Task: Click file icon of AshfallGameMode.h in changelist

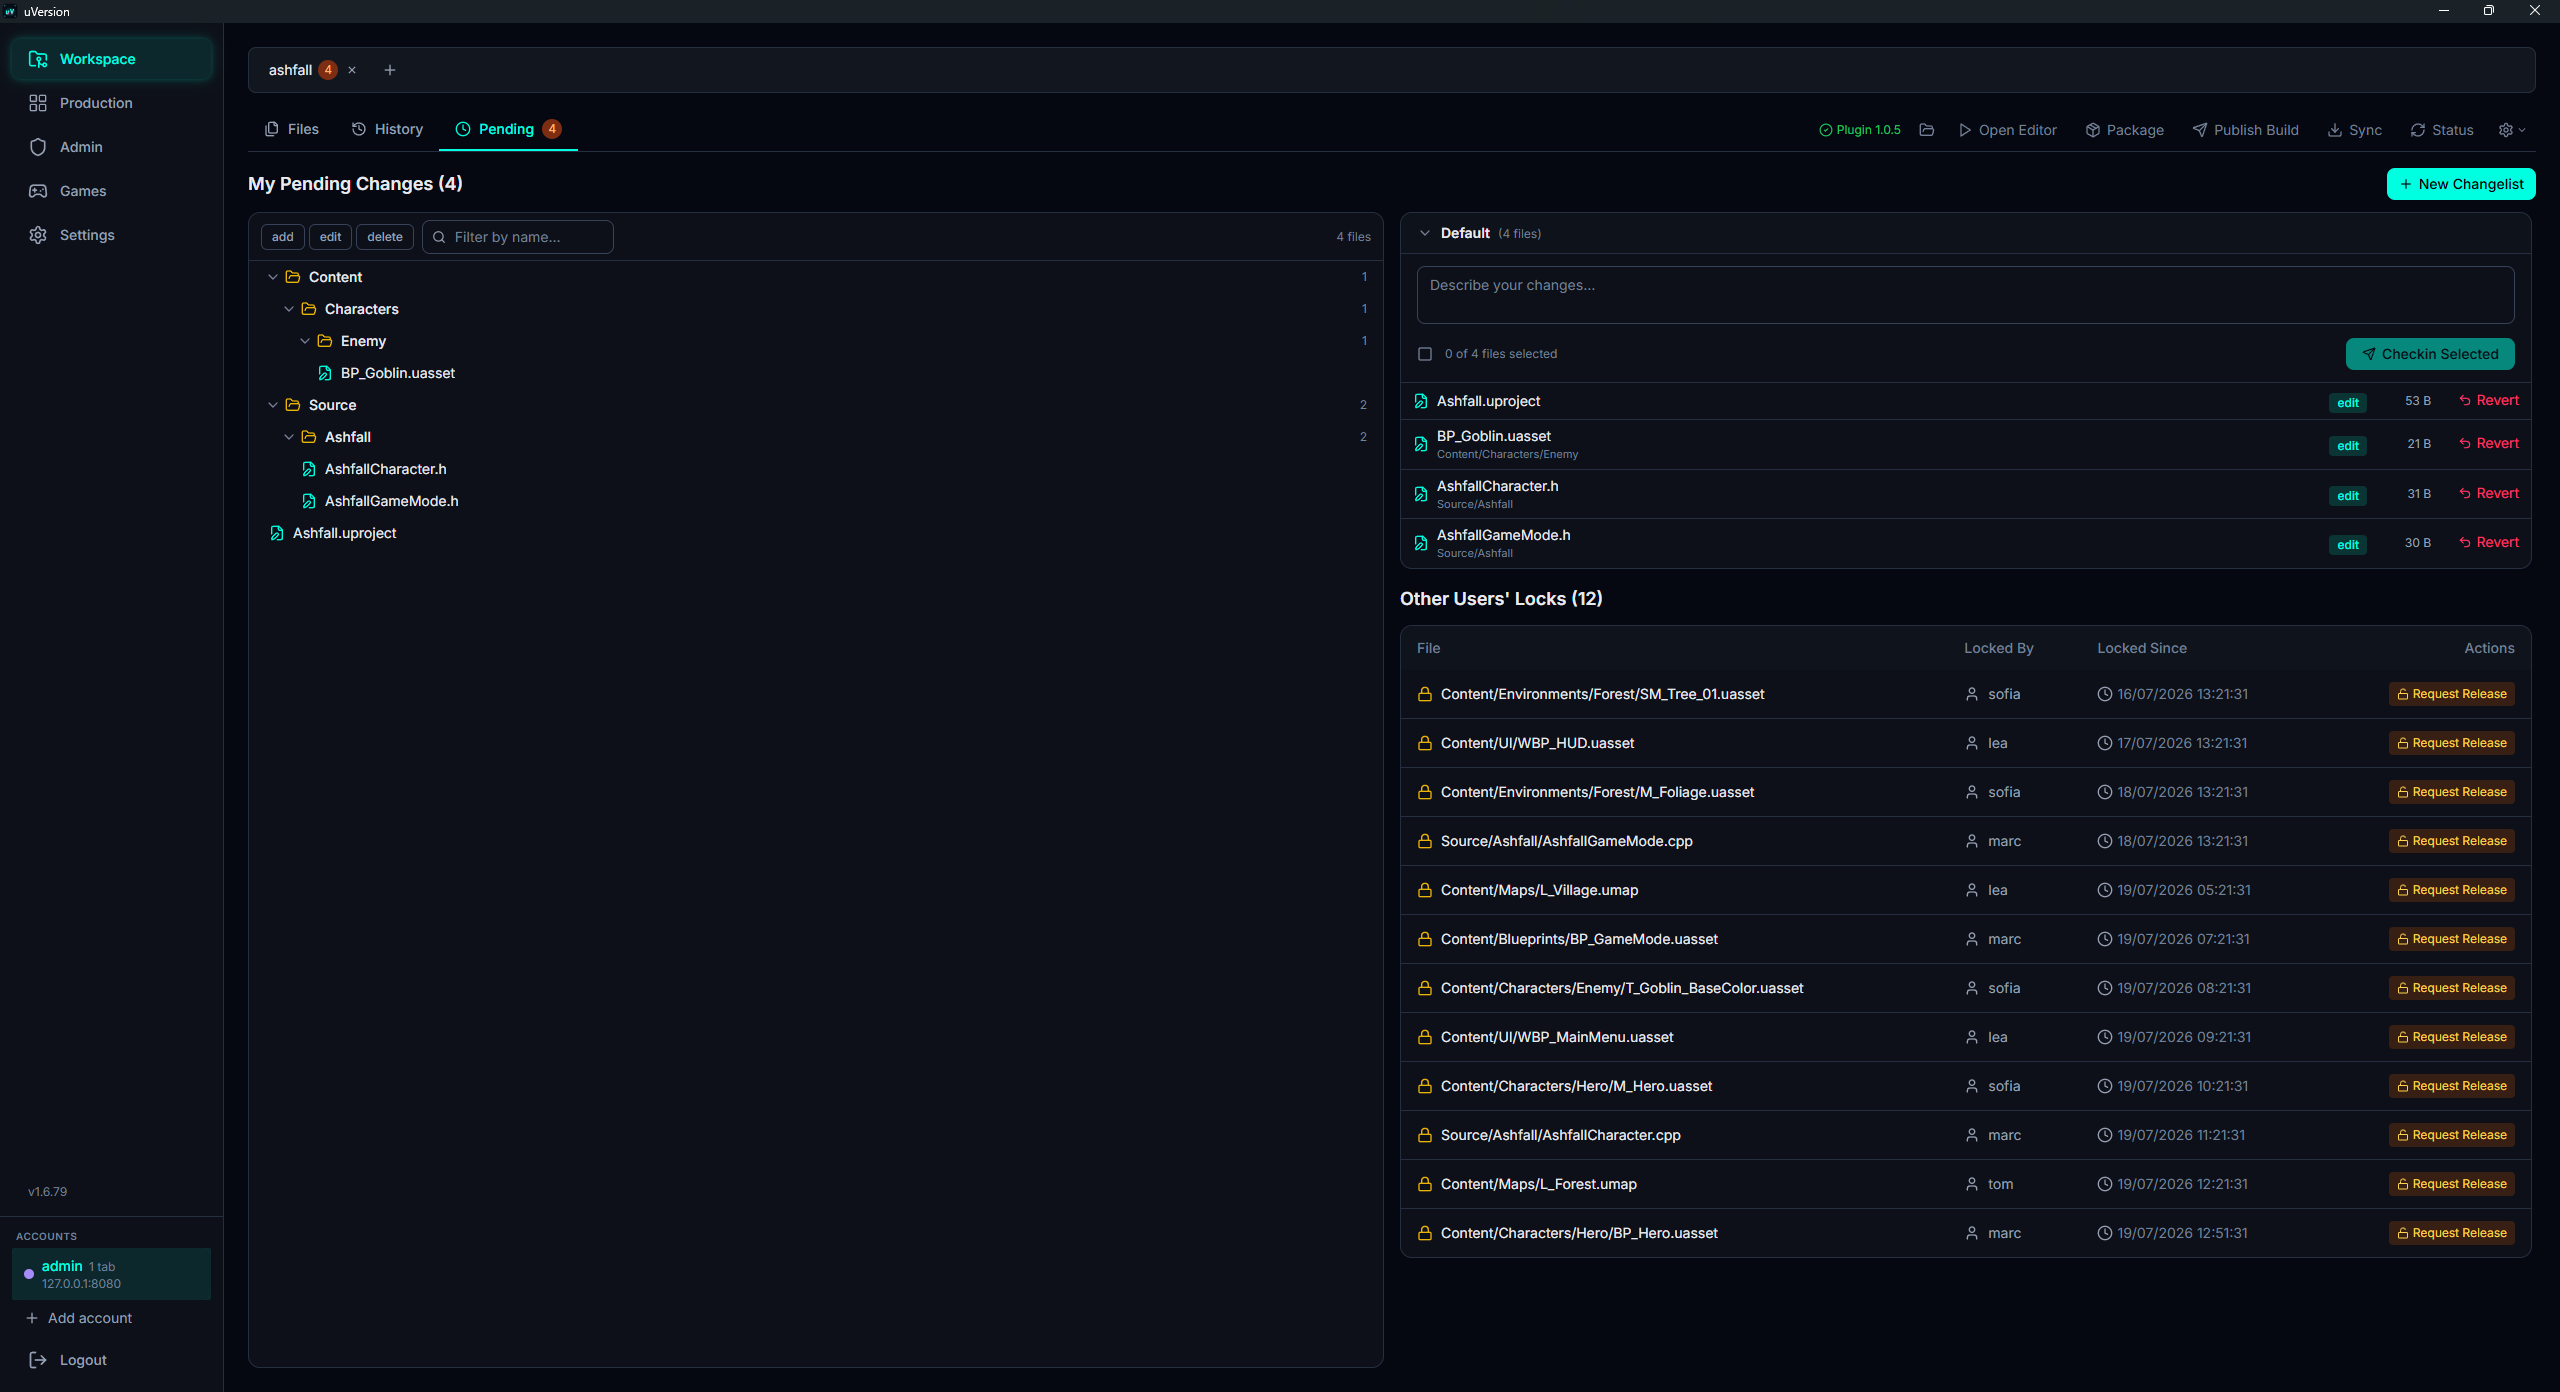Action: pyautogui.click(x=1421, y=543)
